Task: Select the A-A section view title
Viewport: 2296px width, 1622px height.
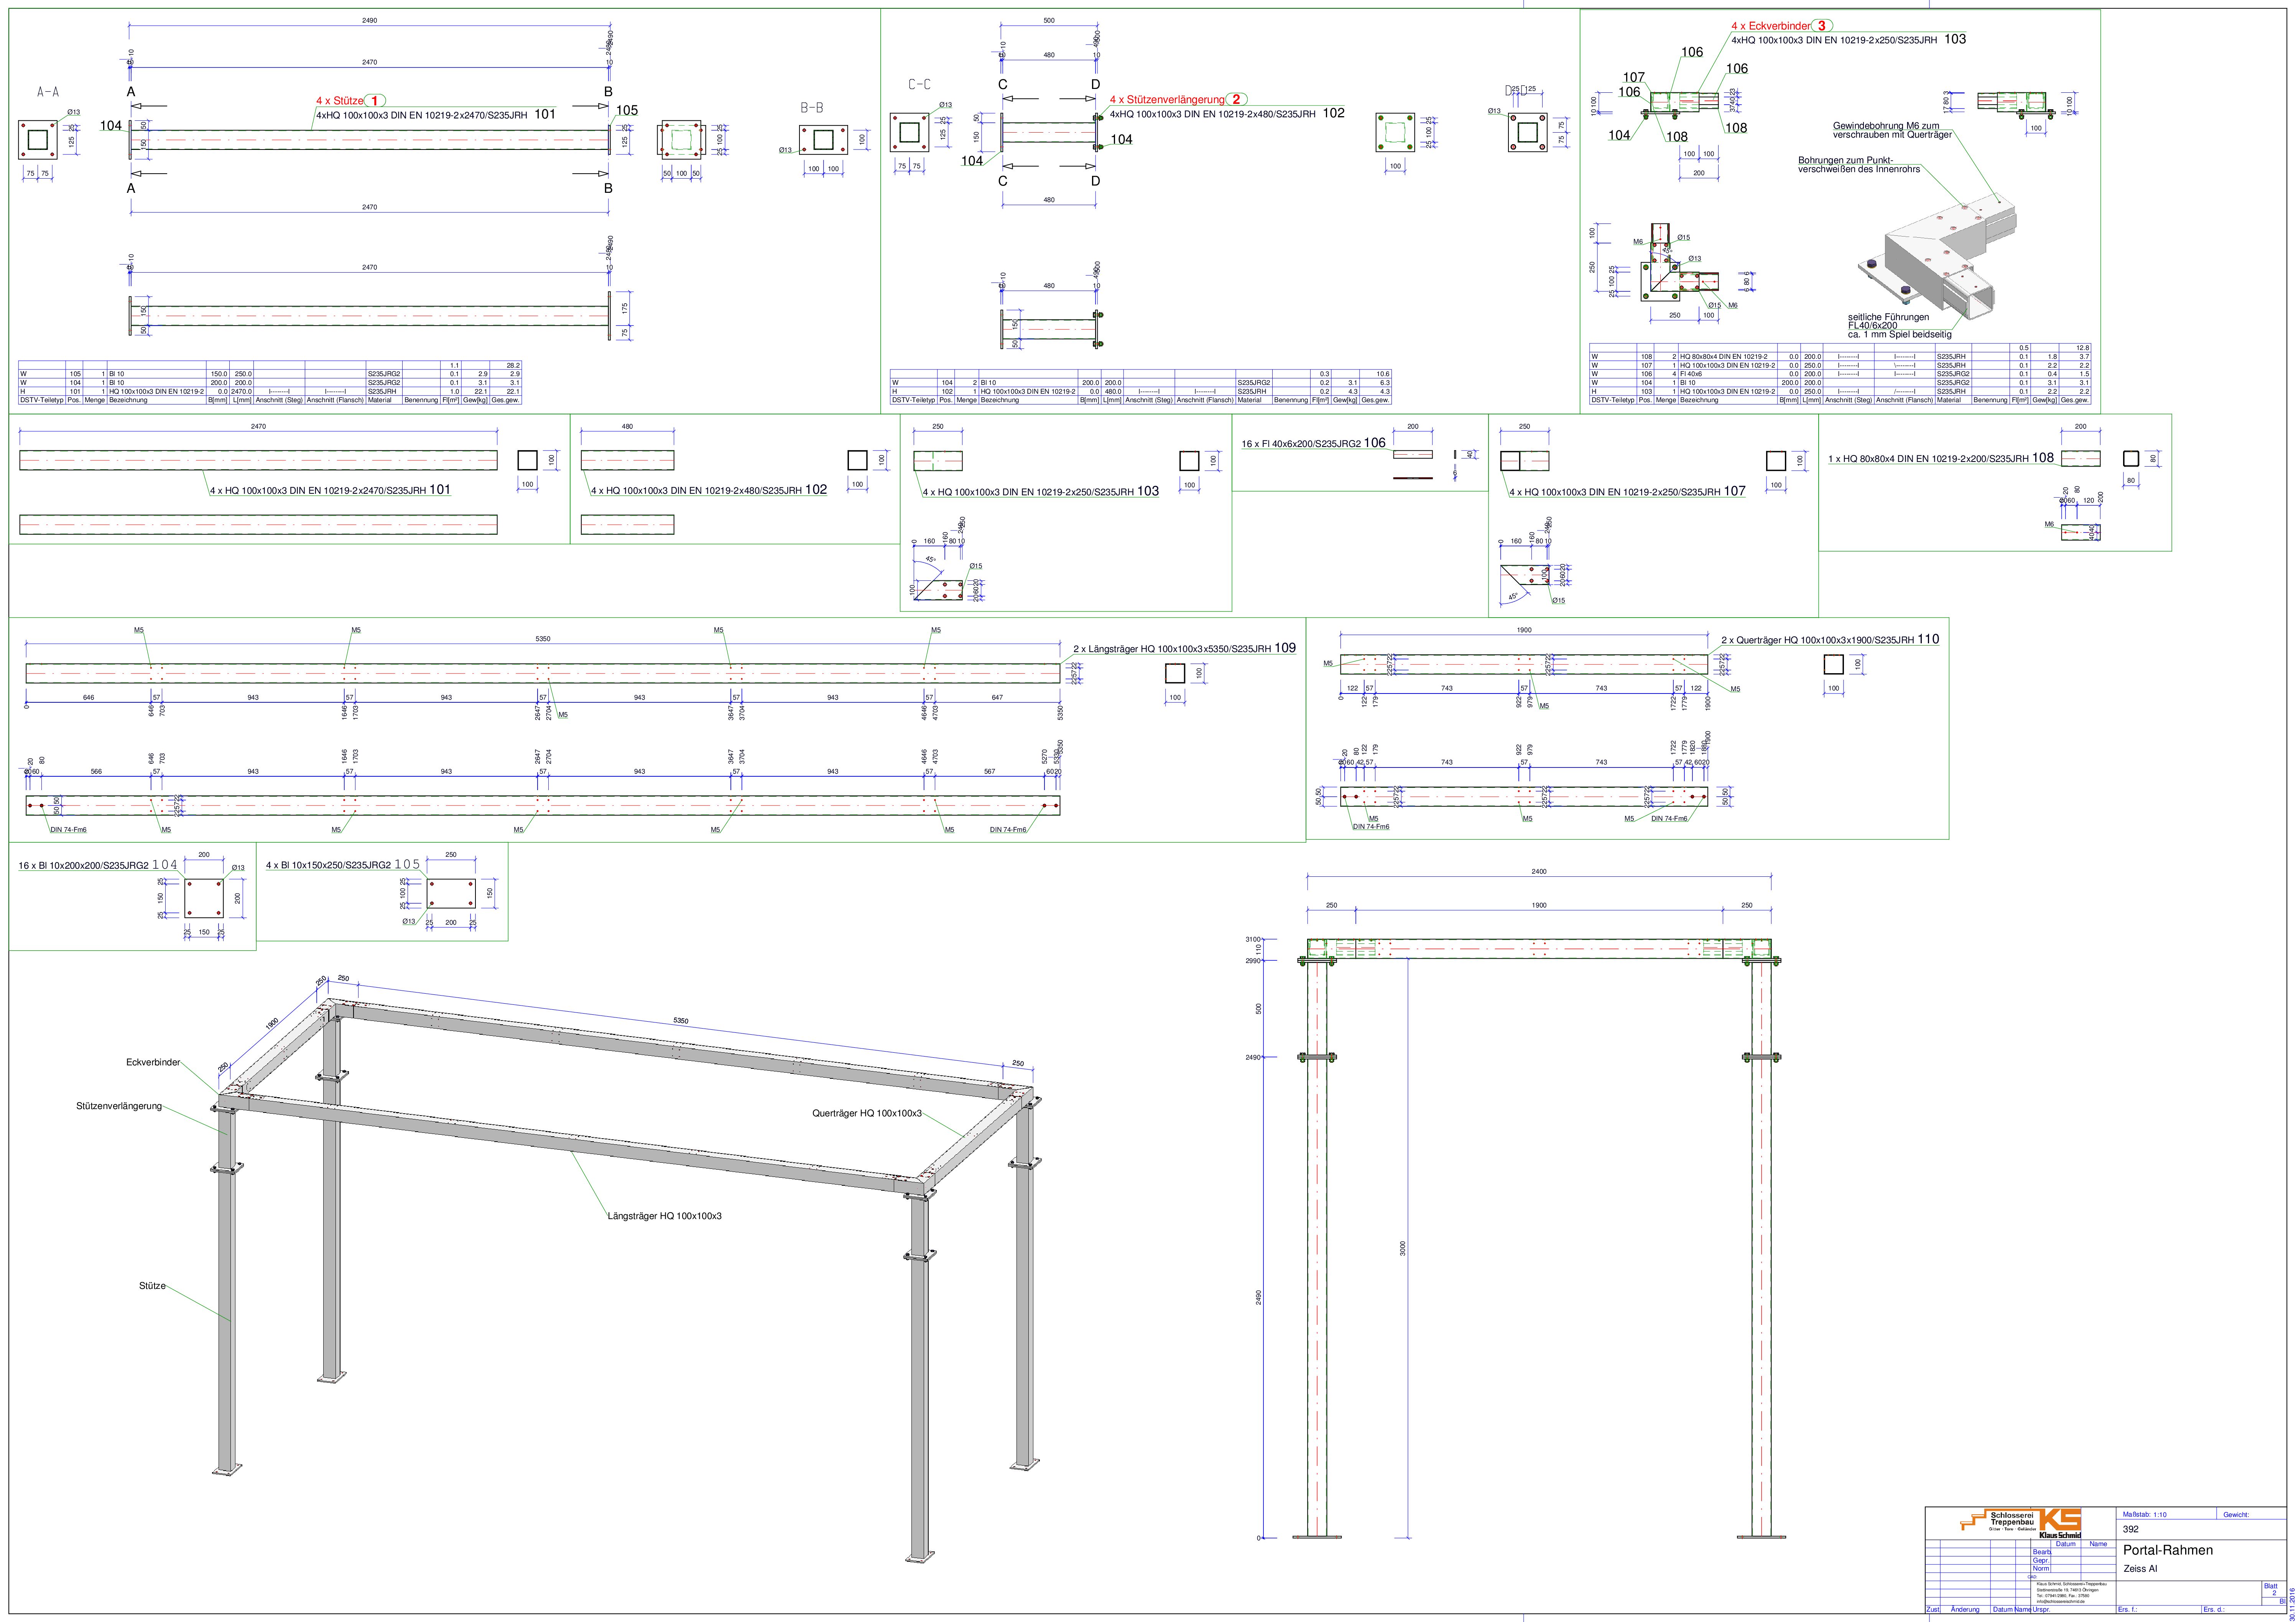Action: [48, 92]
